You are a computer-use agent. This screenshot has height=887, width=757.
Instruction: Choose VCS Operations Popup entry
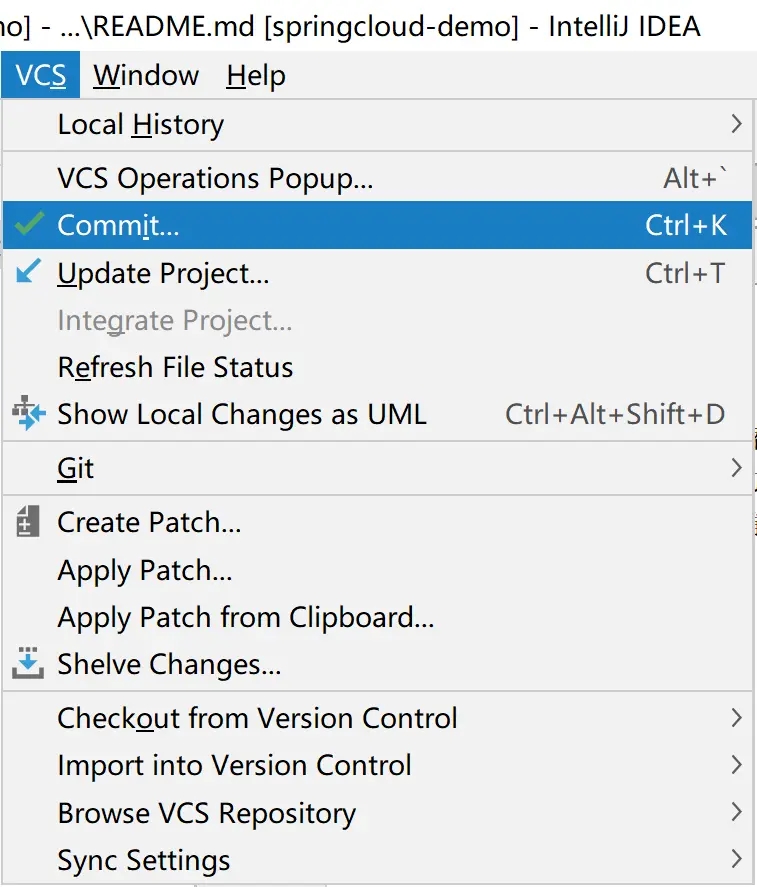[x=215, y=178]
